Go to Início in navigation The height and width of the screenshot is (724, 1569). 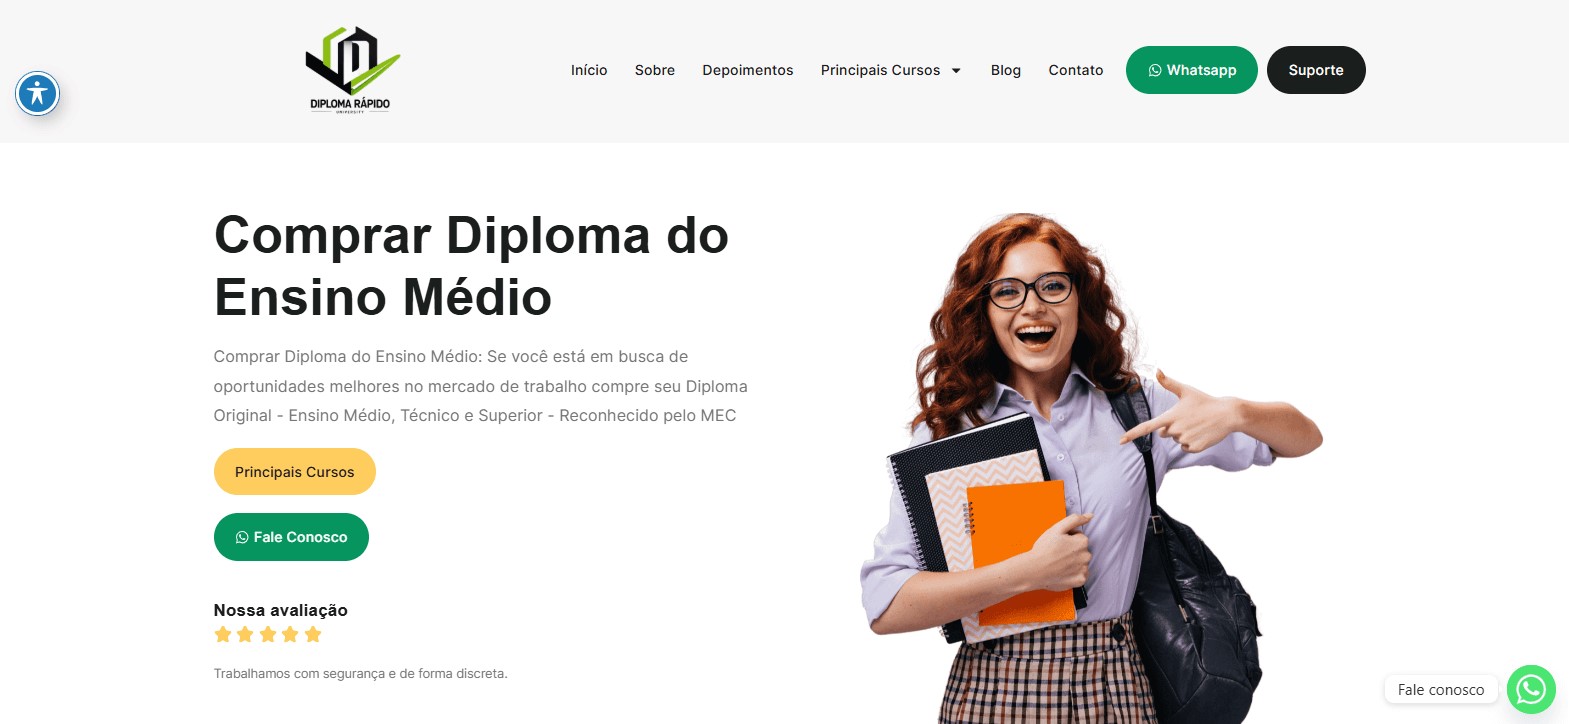click(589, 70)
